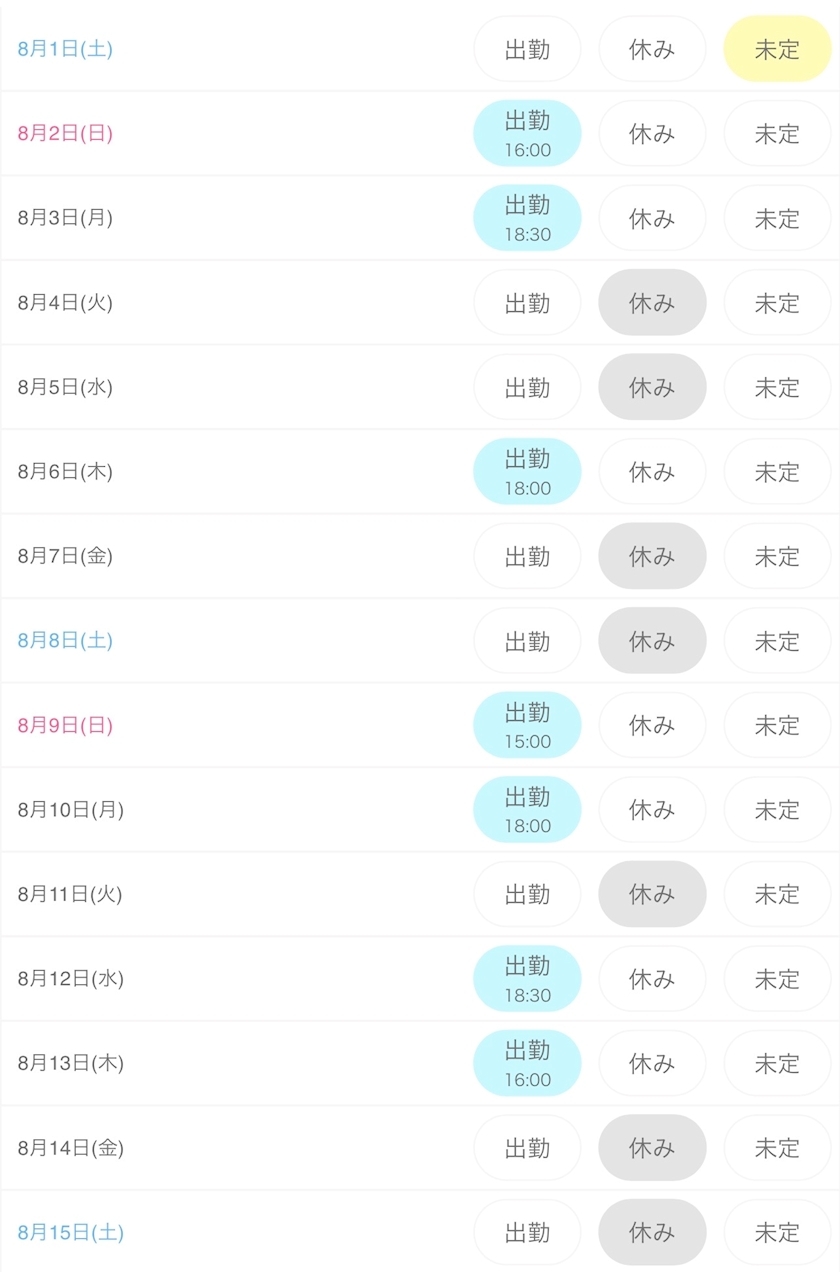Set 8月10日(月) to 未定
The image size is (840, 1272).
(x=777, y=809)
